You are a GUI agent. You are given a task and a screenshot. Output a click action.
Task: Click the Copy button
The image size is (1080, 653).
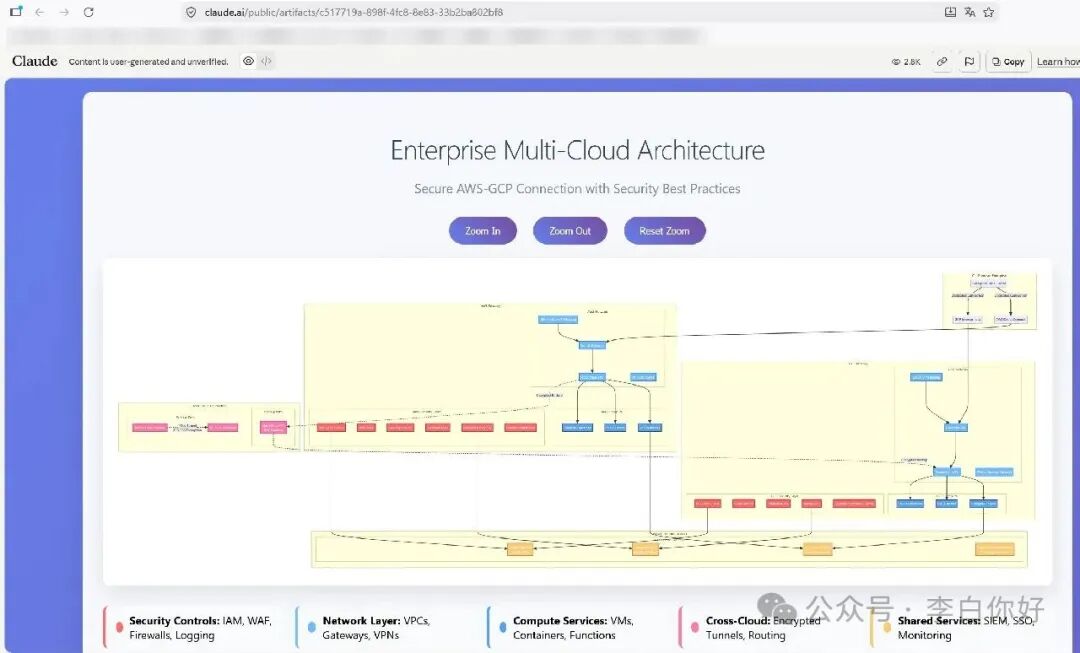pos(1008,62)
